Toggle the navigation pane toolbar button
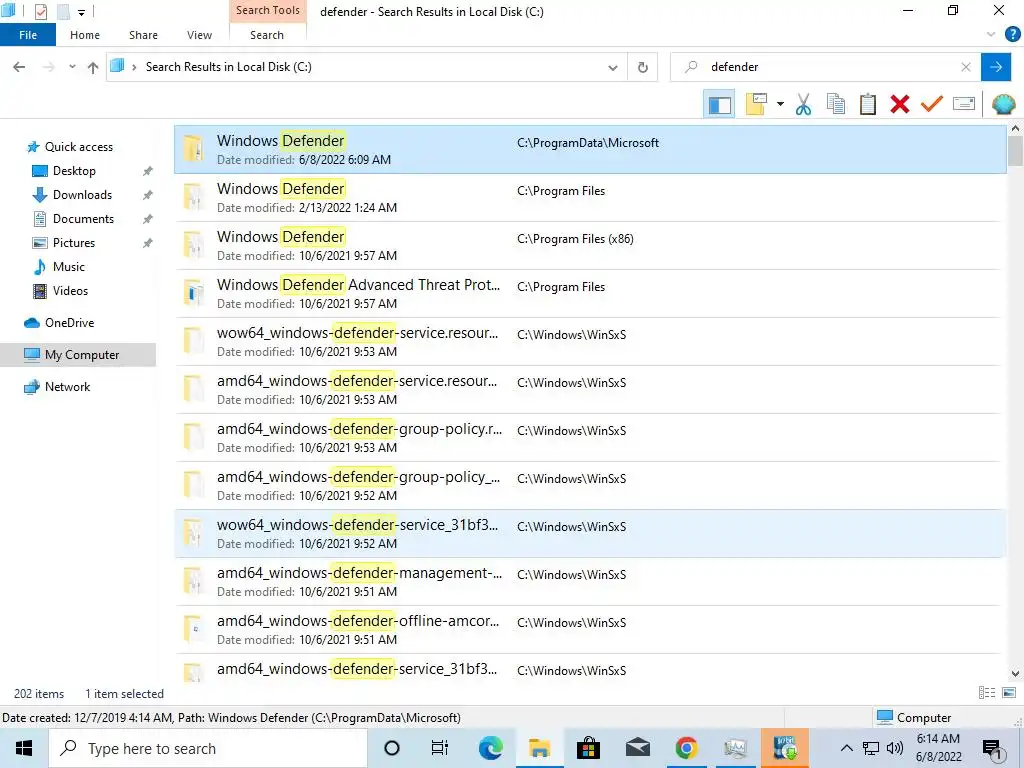Viewport: 1024px width, 768px height. (x=719, y=104)
